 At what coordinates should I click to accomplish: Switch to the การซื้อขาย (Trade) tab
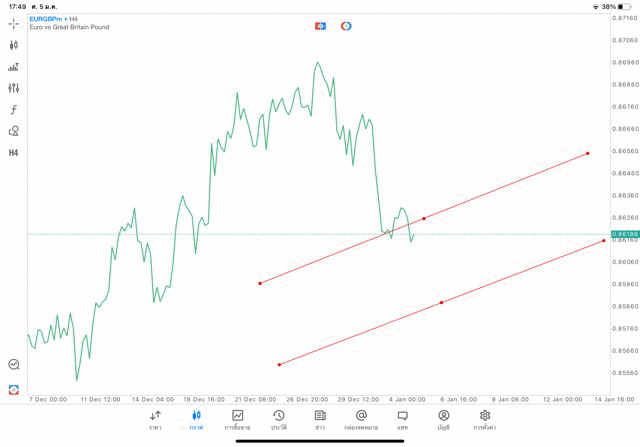(238, 420)
